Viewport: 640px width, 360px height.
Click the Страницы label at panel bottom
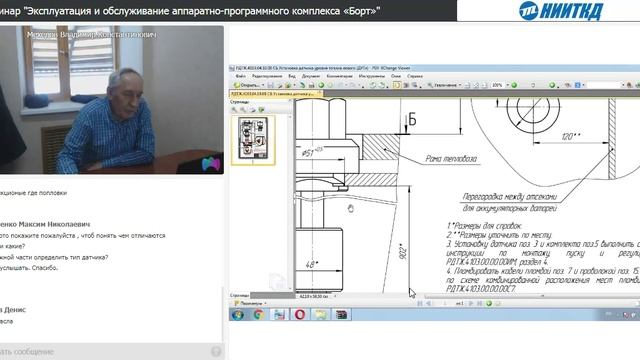coord(239,295)
